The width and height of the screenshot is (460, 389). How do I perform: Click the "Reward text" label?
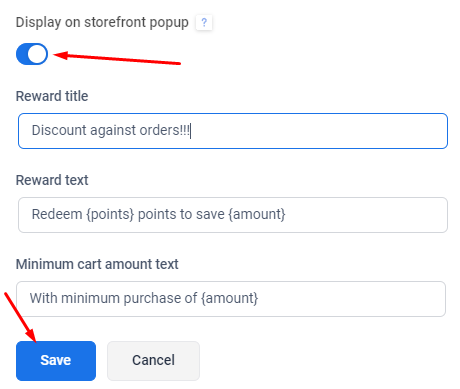pos(52,180)
